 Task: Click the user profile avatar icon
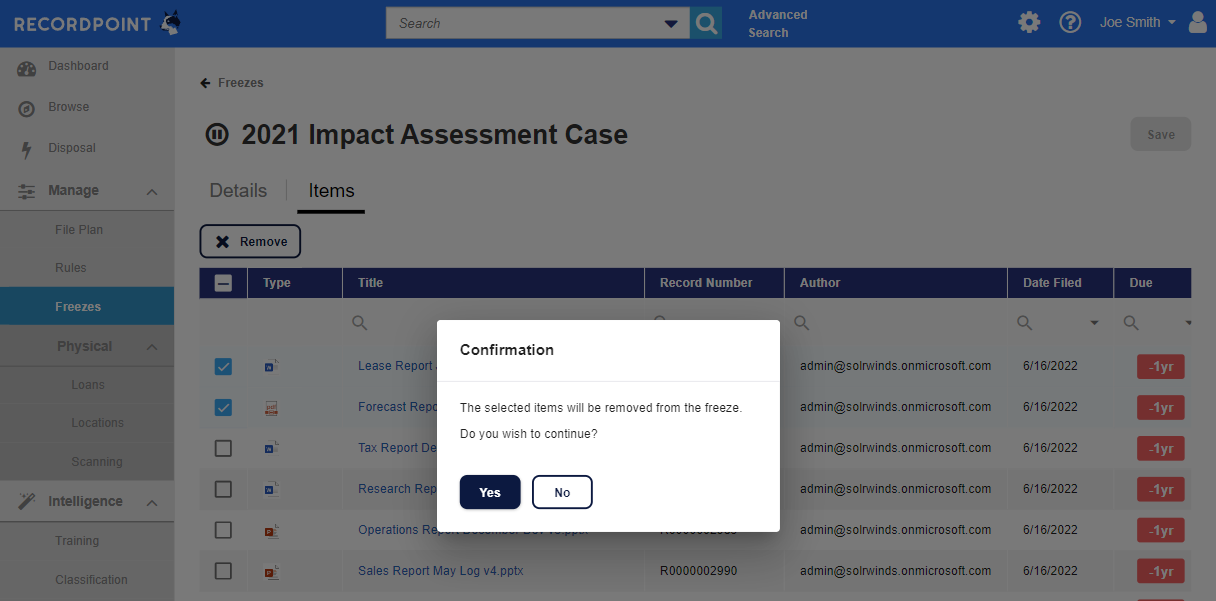[1198, 22]
